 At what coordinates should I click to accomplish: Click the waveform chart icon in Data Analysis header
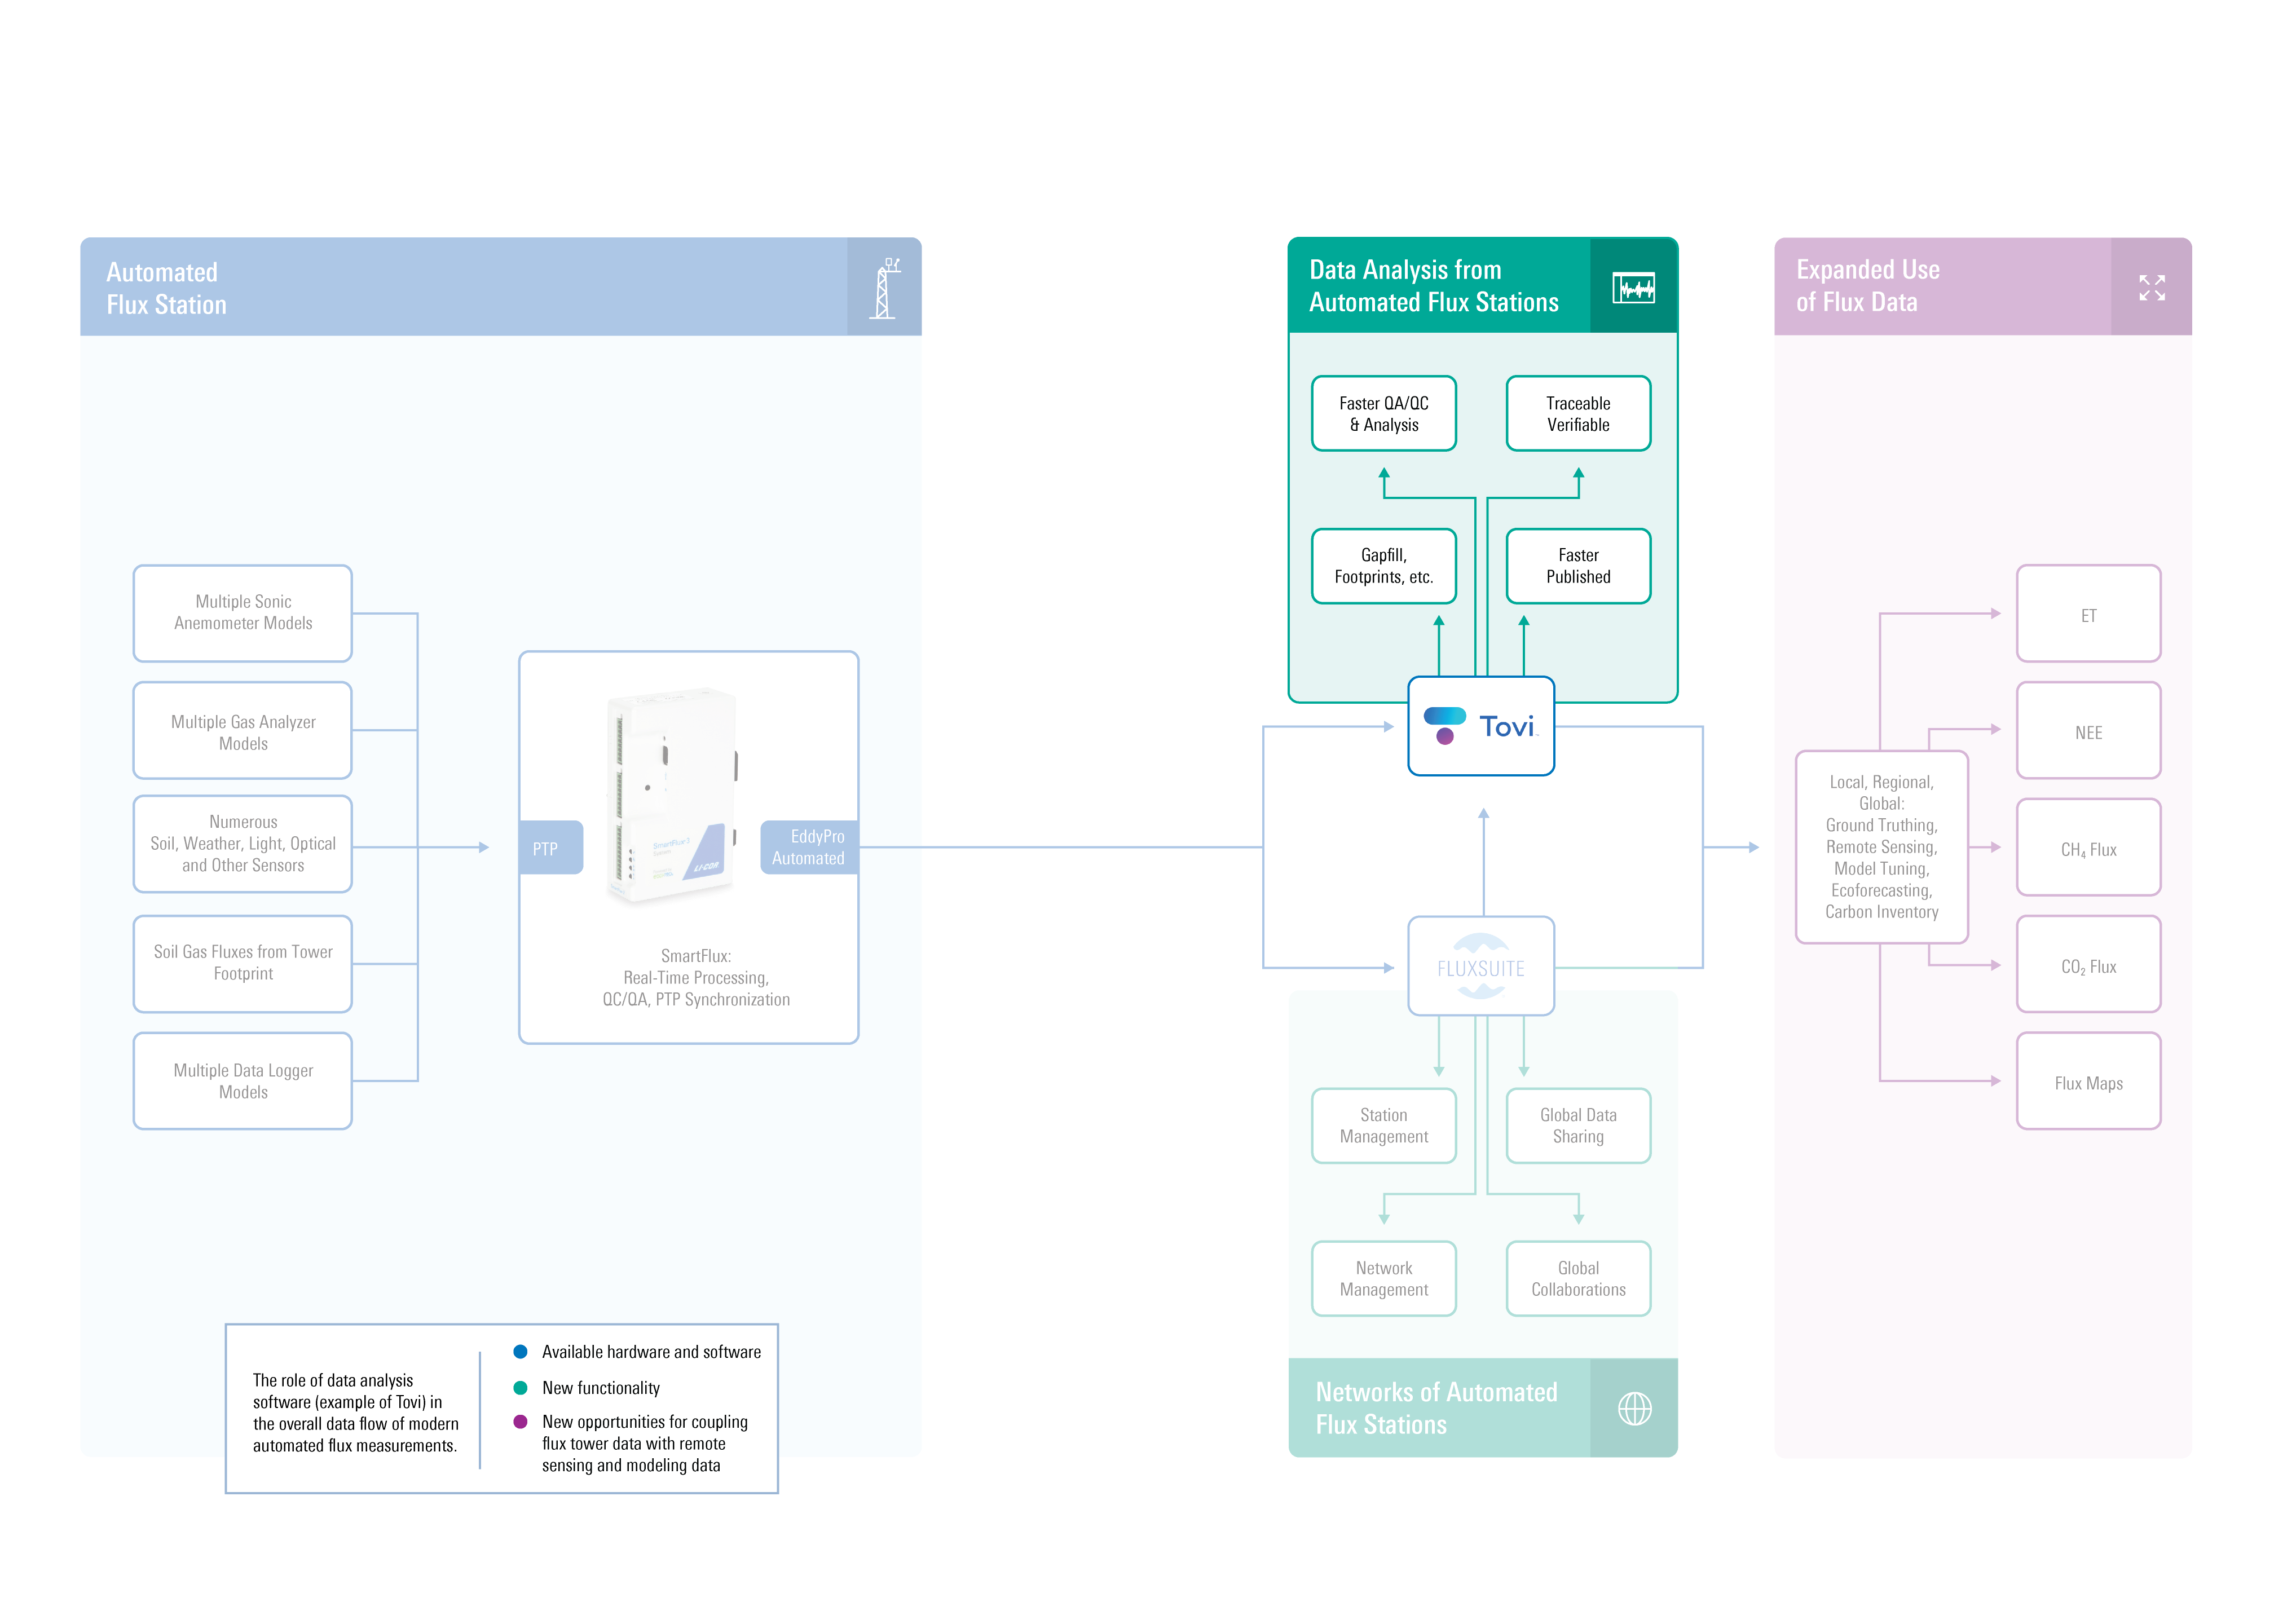(x=1633, y=288)
